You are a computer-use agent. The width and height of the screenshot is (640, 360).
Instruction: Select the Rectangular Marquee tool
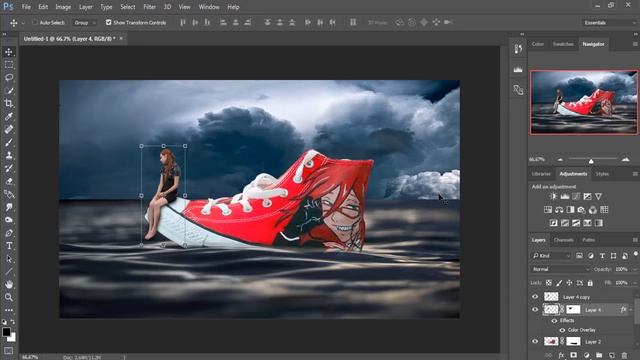[9, 65]
